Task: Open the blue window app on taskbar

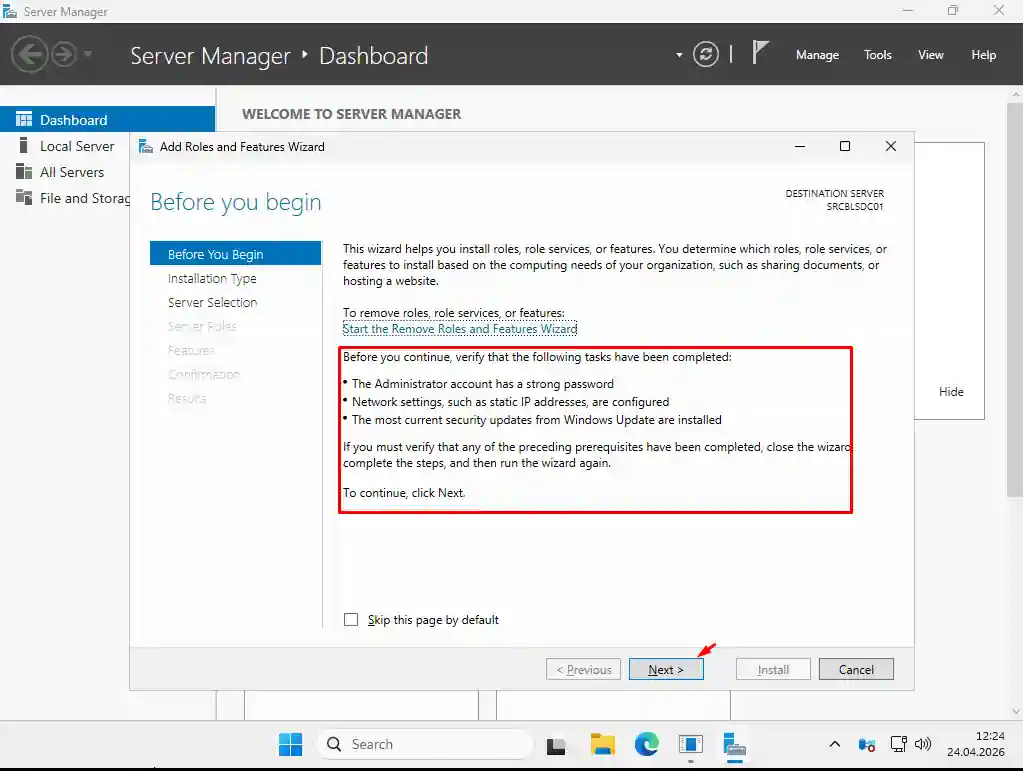Action: click(x=690, y=744)
